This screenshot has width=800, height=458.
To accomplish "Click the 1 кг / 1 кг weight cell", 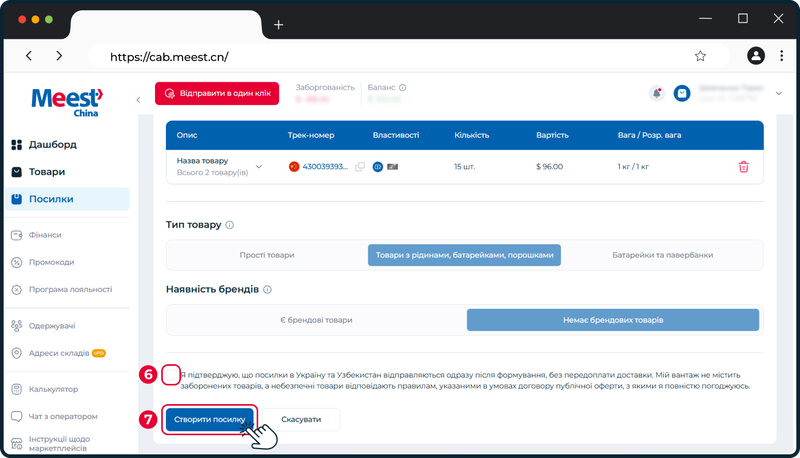I will point(633,166).
